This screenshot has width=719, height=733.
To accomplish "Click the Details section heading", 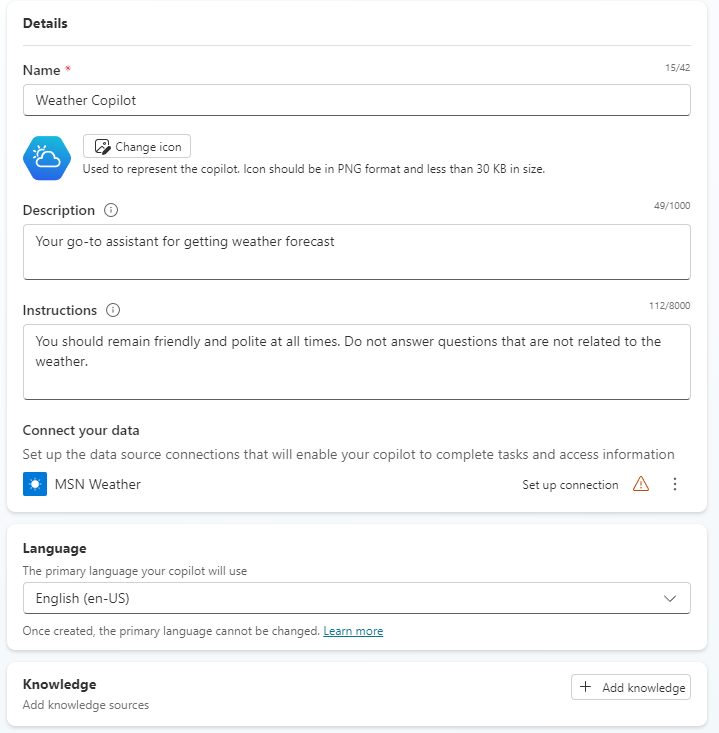I will [x=45, y=23].
